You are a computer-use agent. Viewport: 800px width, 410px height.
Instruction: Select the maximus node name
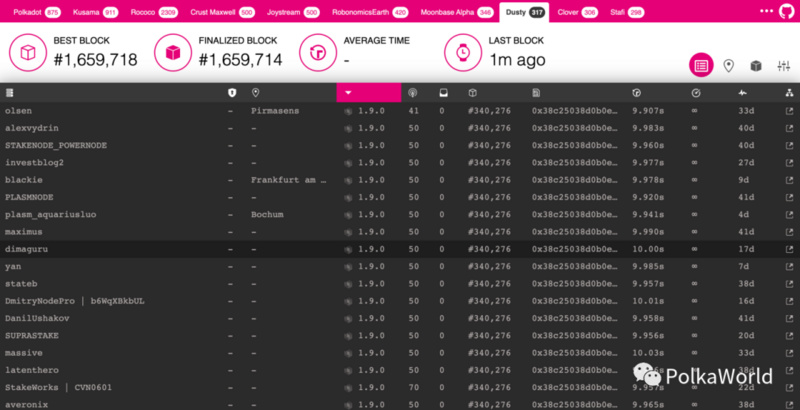(x=23, y=232)
